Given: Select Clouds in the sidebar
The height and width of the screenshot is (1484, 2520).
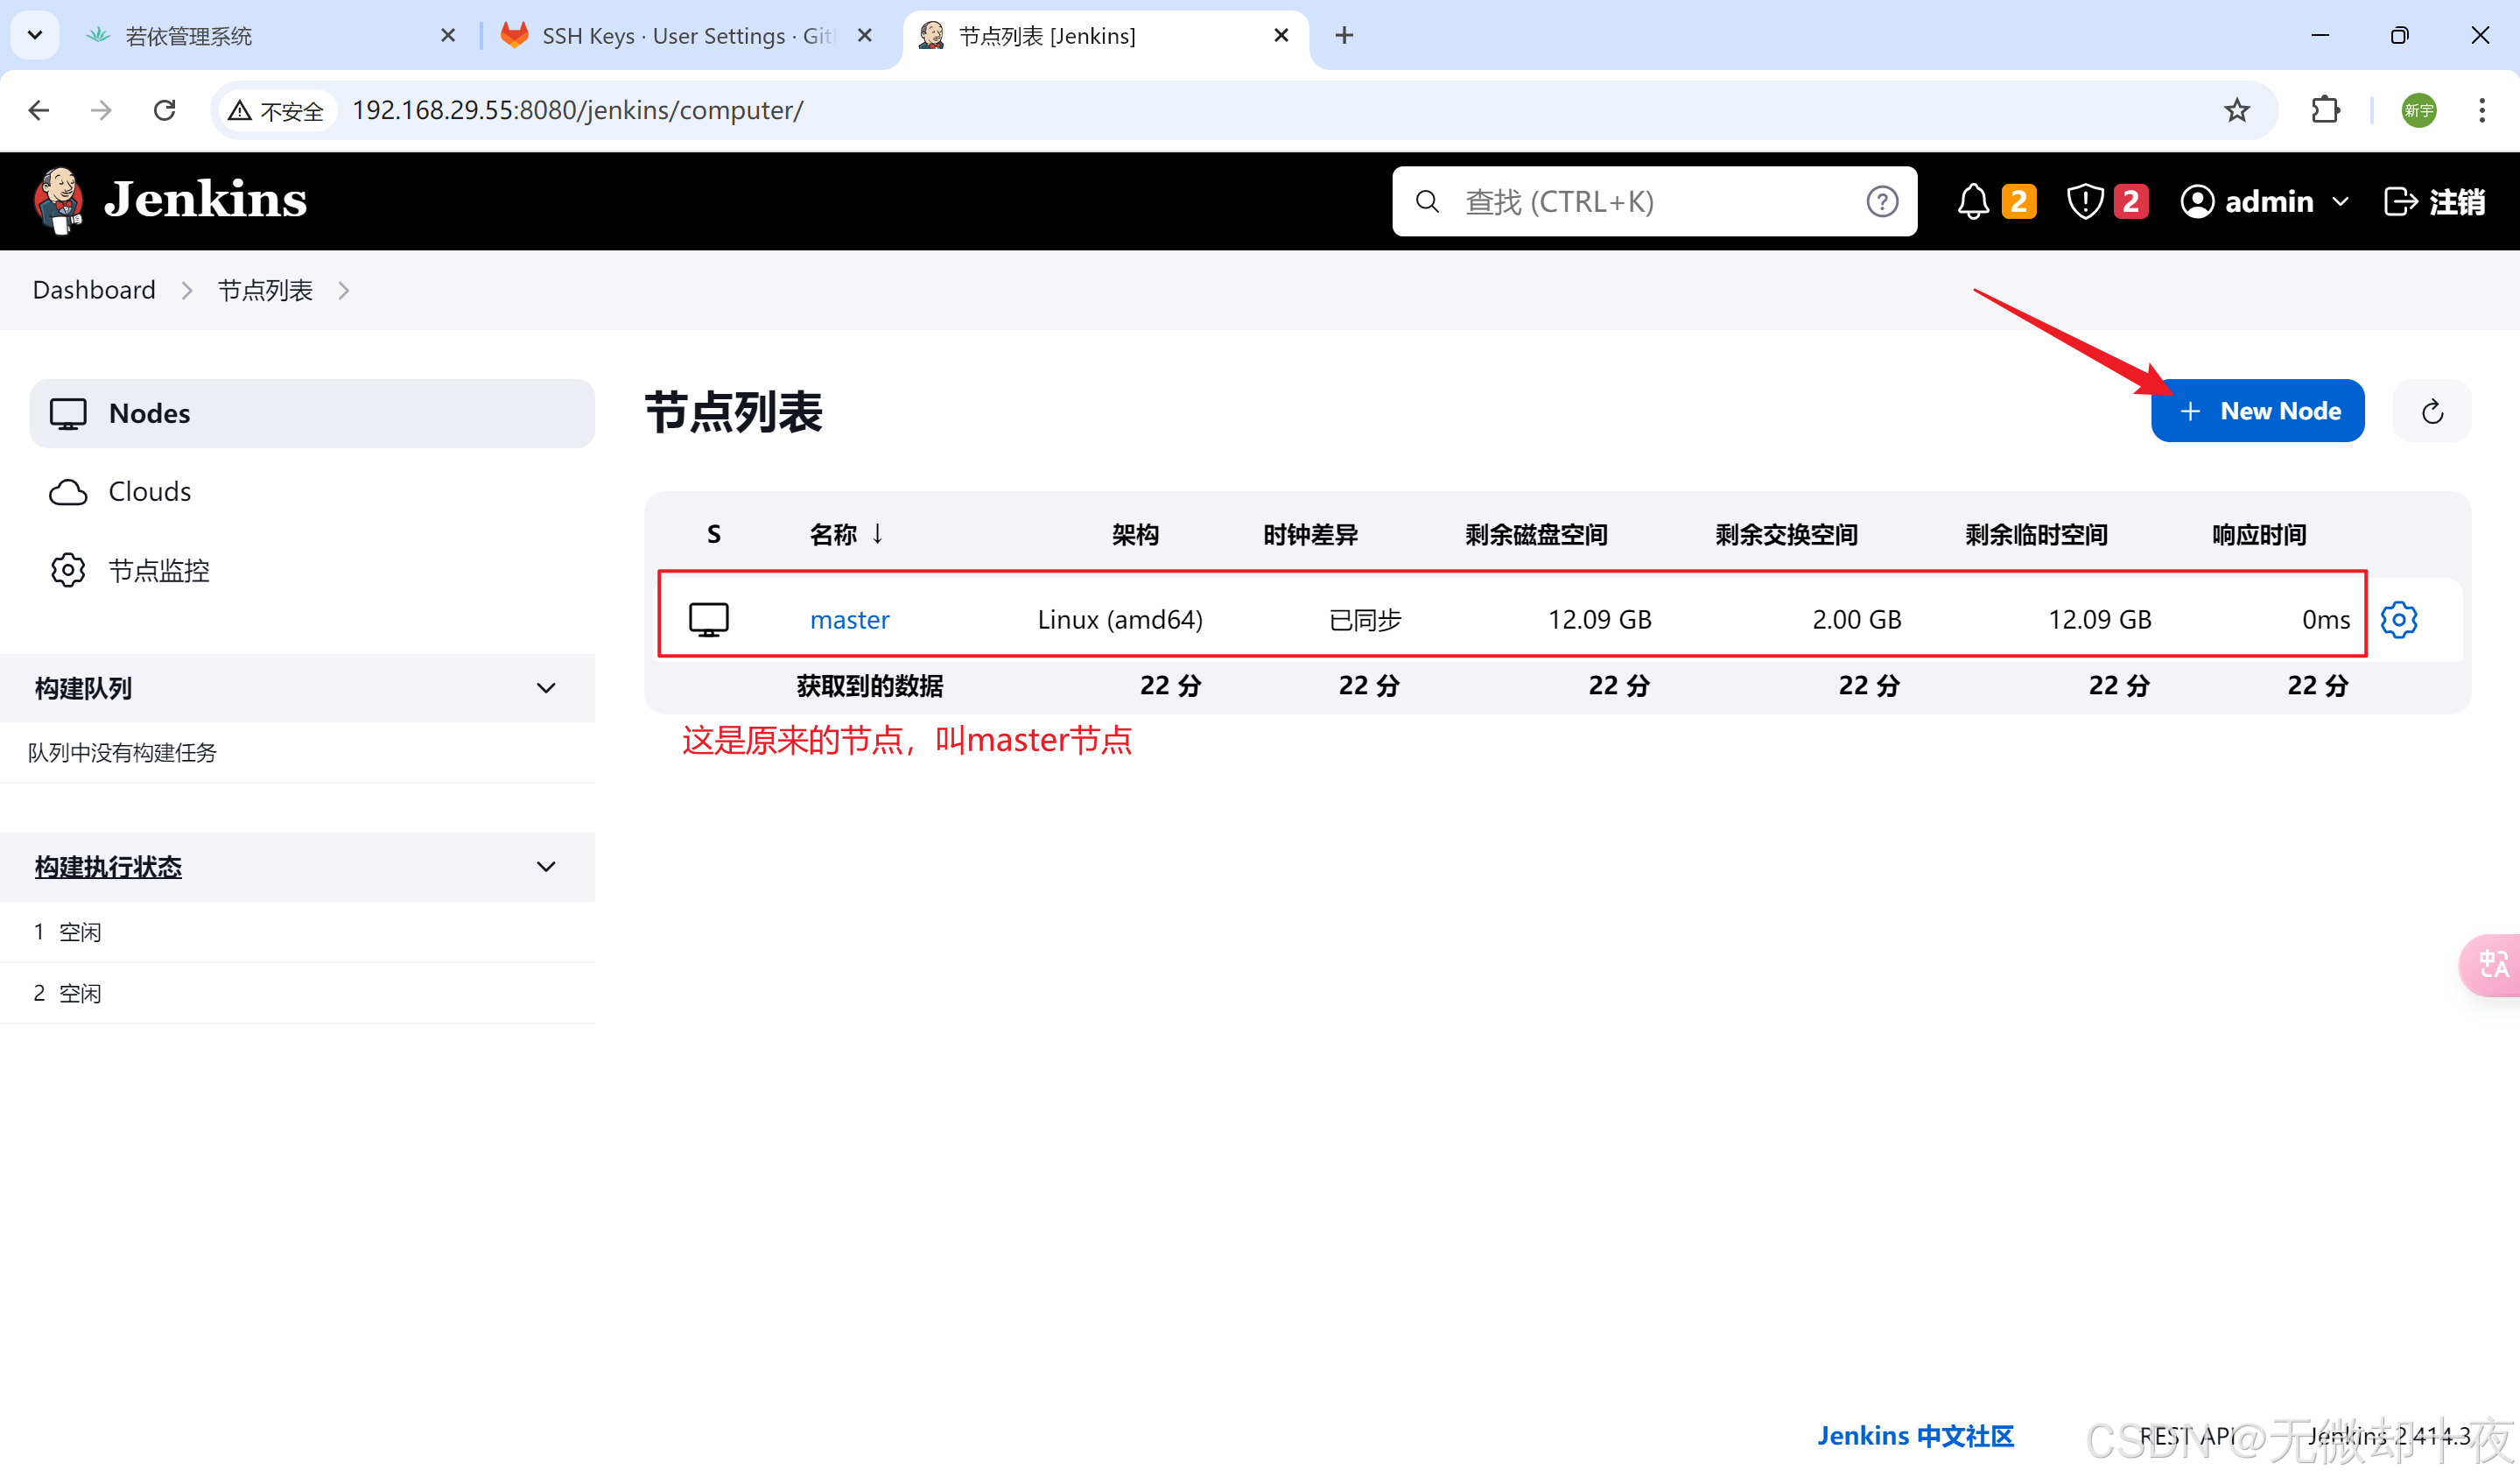Looking at the screenshot, I should point(149,491).
